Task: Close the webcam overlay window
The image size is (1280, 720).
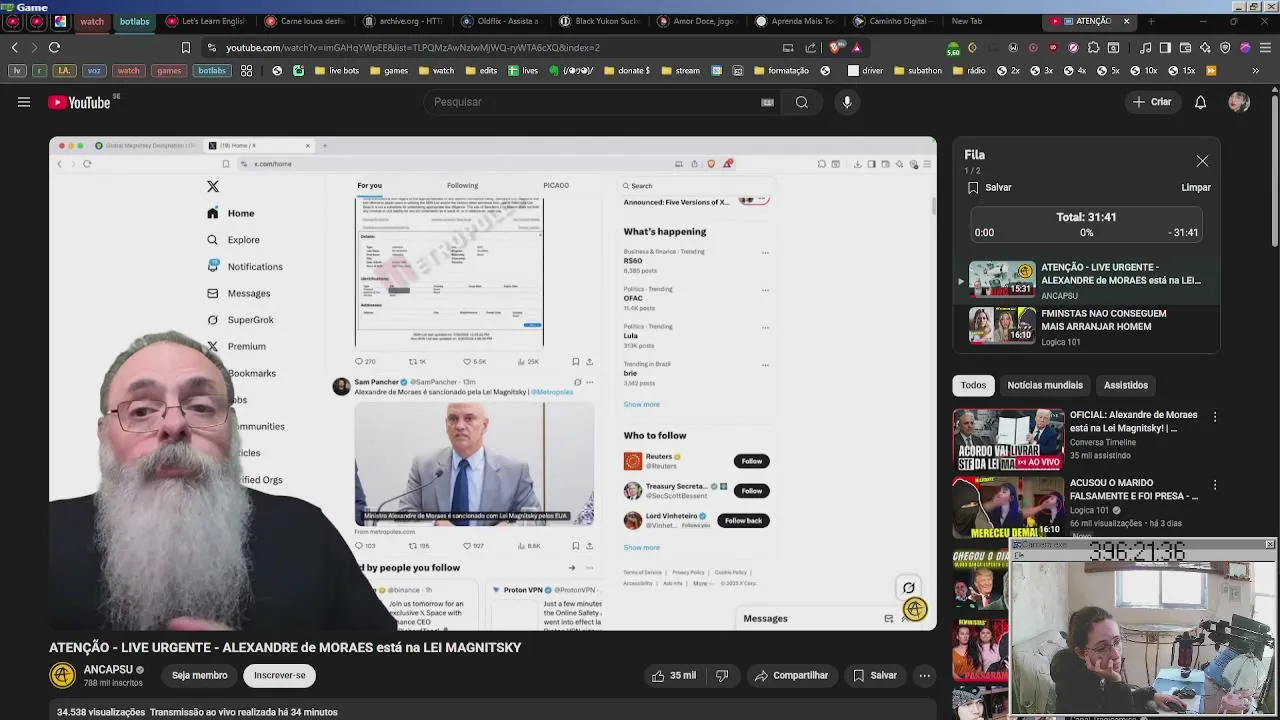Action: pos(1270,544)
